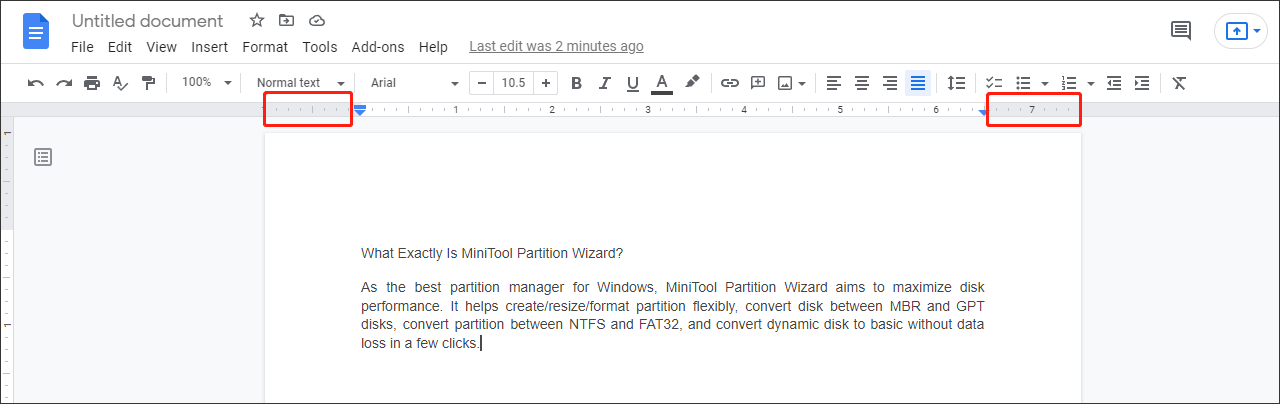
Task: Move the document using the folder icon
Action: 287,21
